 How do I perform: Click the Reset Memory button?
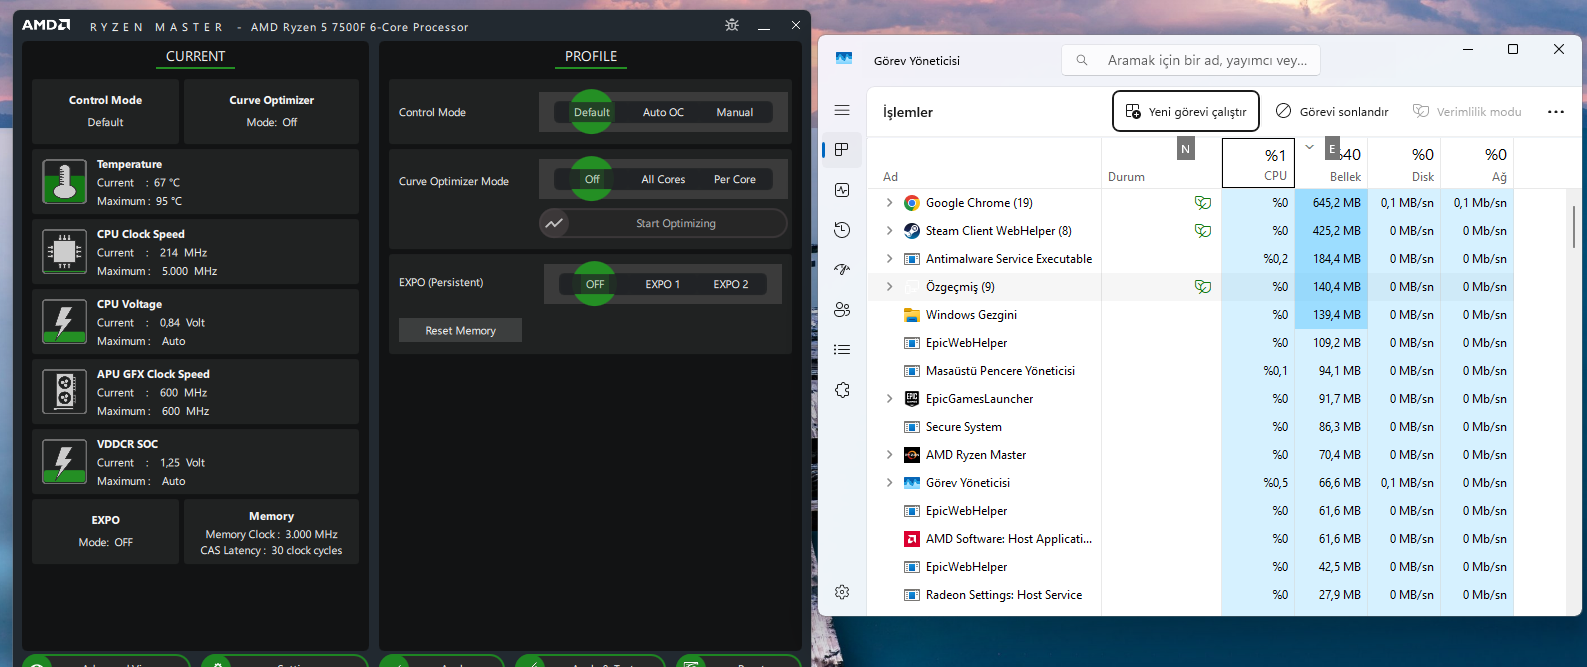click(460, 330)
